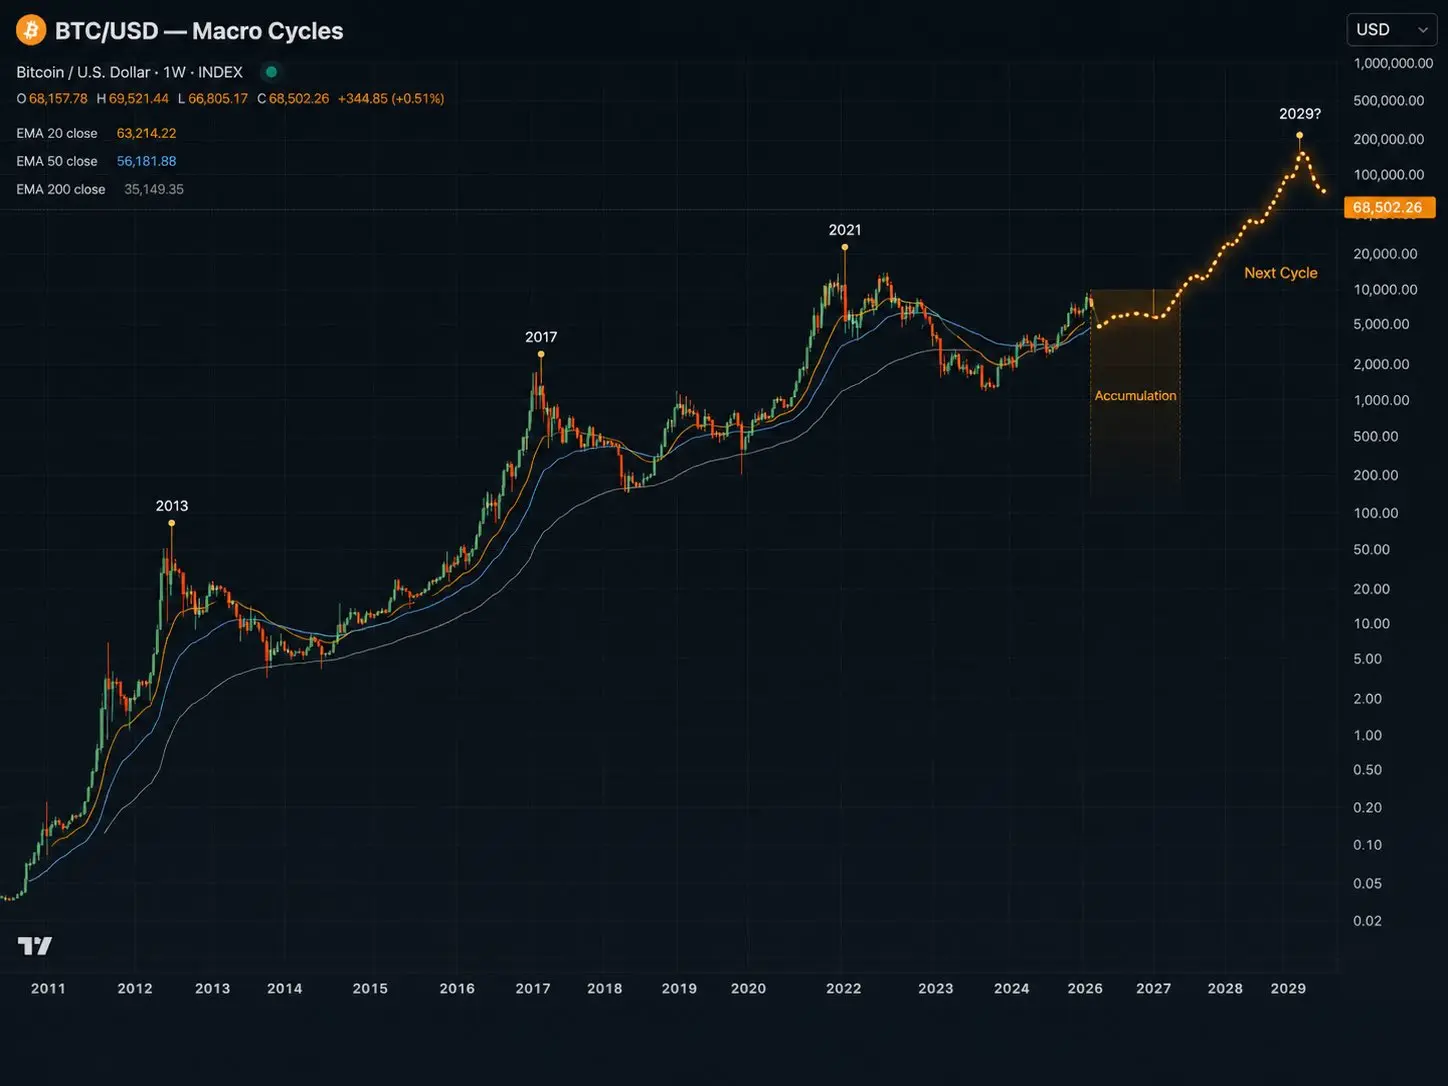
Task: Click 500,000.00 on the price axis
Action: click(x=1389, y=101)
